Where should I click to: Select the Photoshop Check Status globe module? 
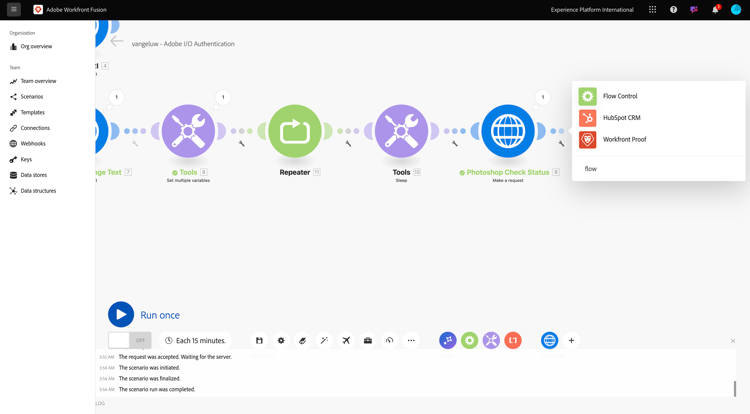[508, 131]
